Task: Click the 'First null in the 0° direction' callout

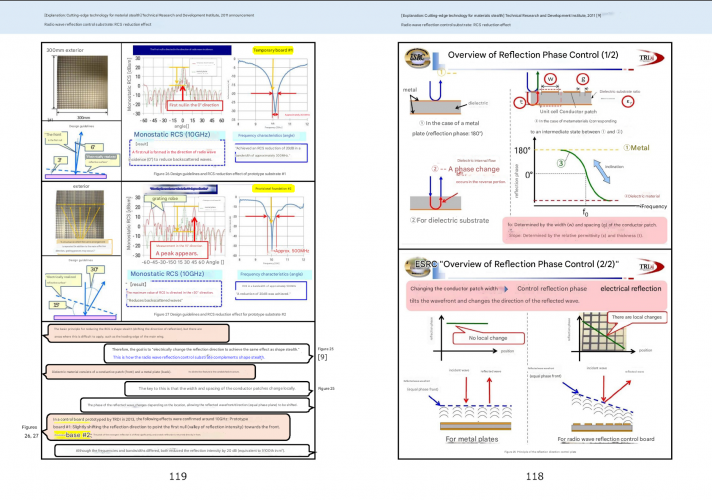Action: (192, 104)
